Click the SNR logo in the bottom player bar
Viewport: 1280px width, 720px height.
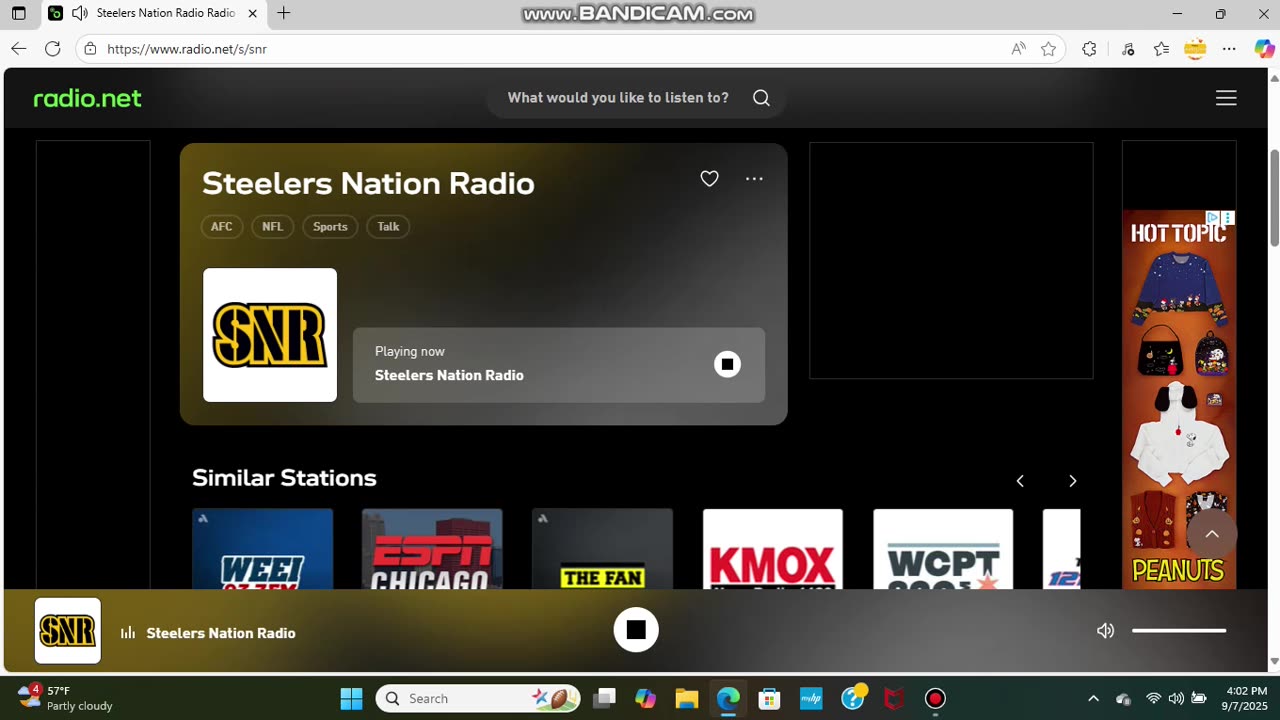pyautogui.click(x=68, y=631)
